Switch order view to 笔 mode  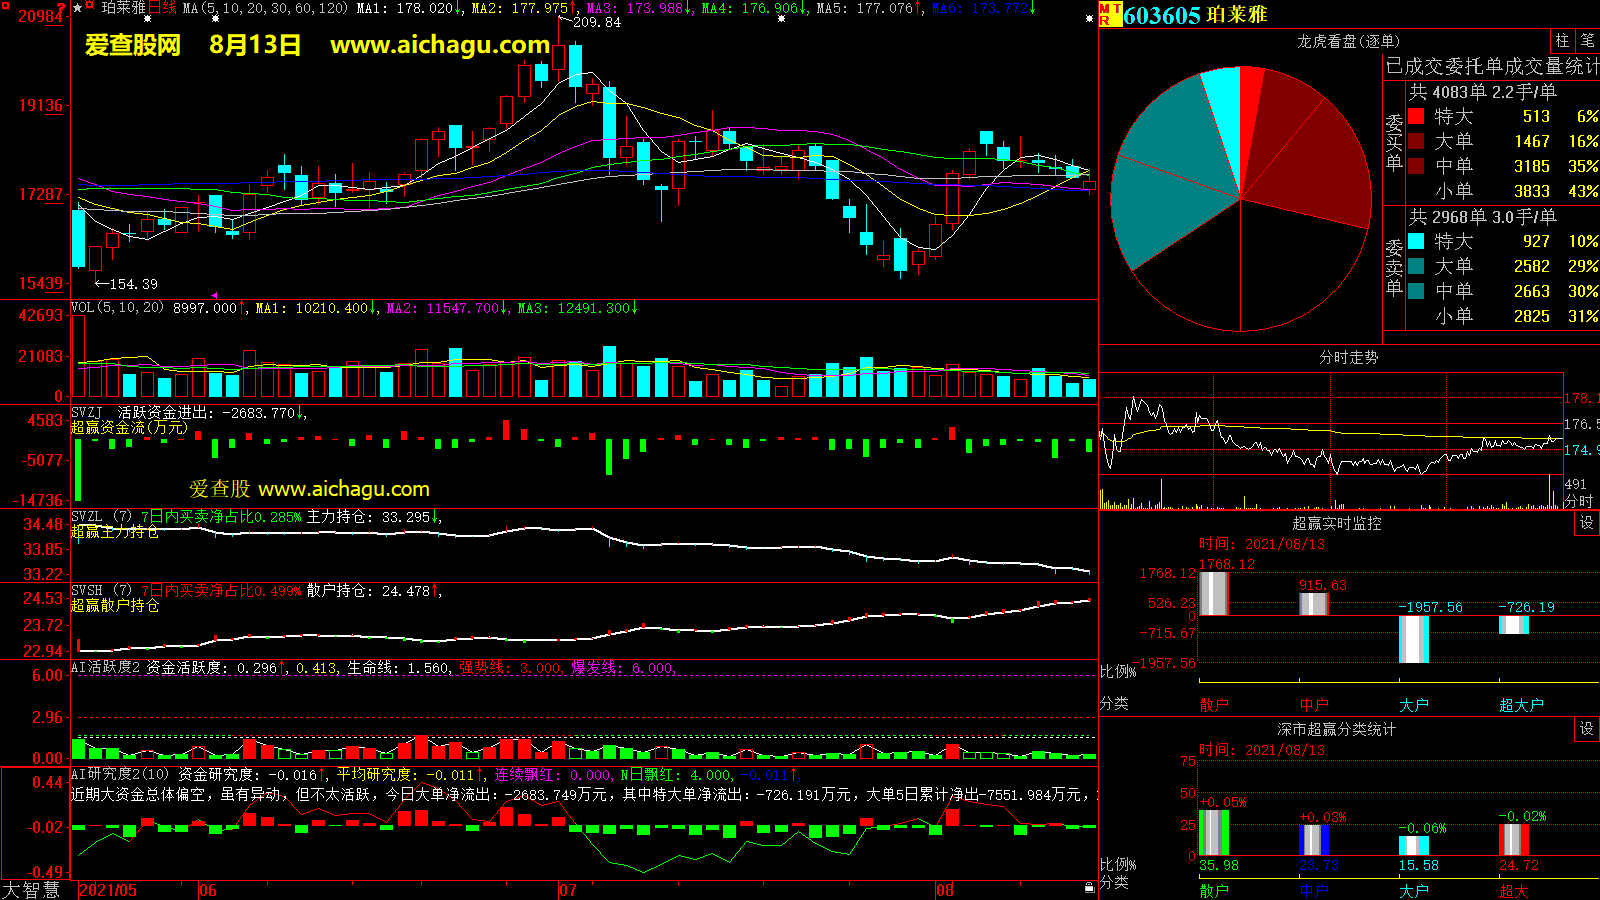pyautogui.click(x=1587, y=41)
